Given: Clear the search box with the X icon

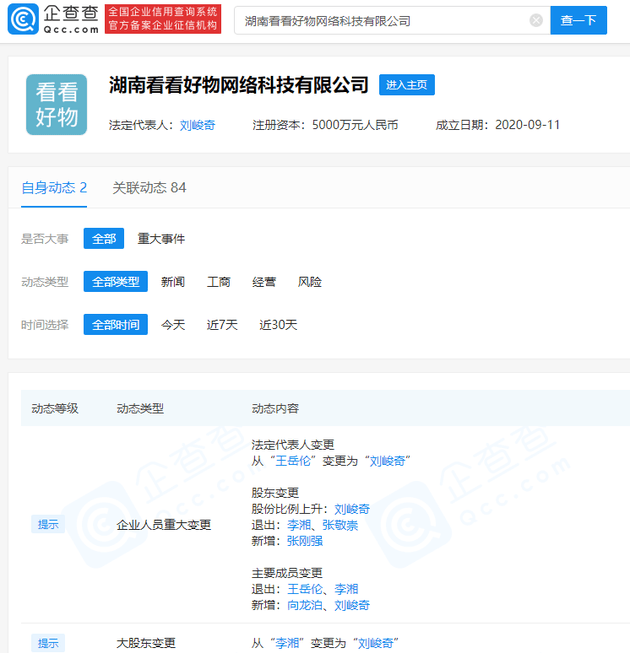Looking at the screenshot, I should pyautogui.click(x=536, y=20).
